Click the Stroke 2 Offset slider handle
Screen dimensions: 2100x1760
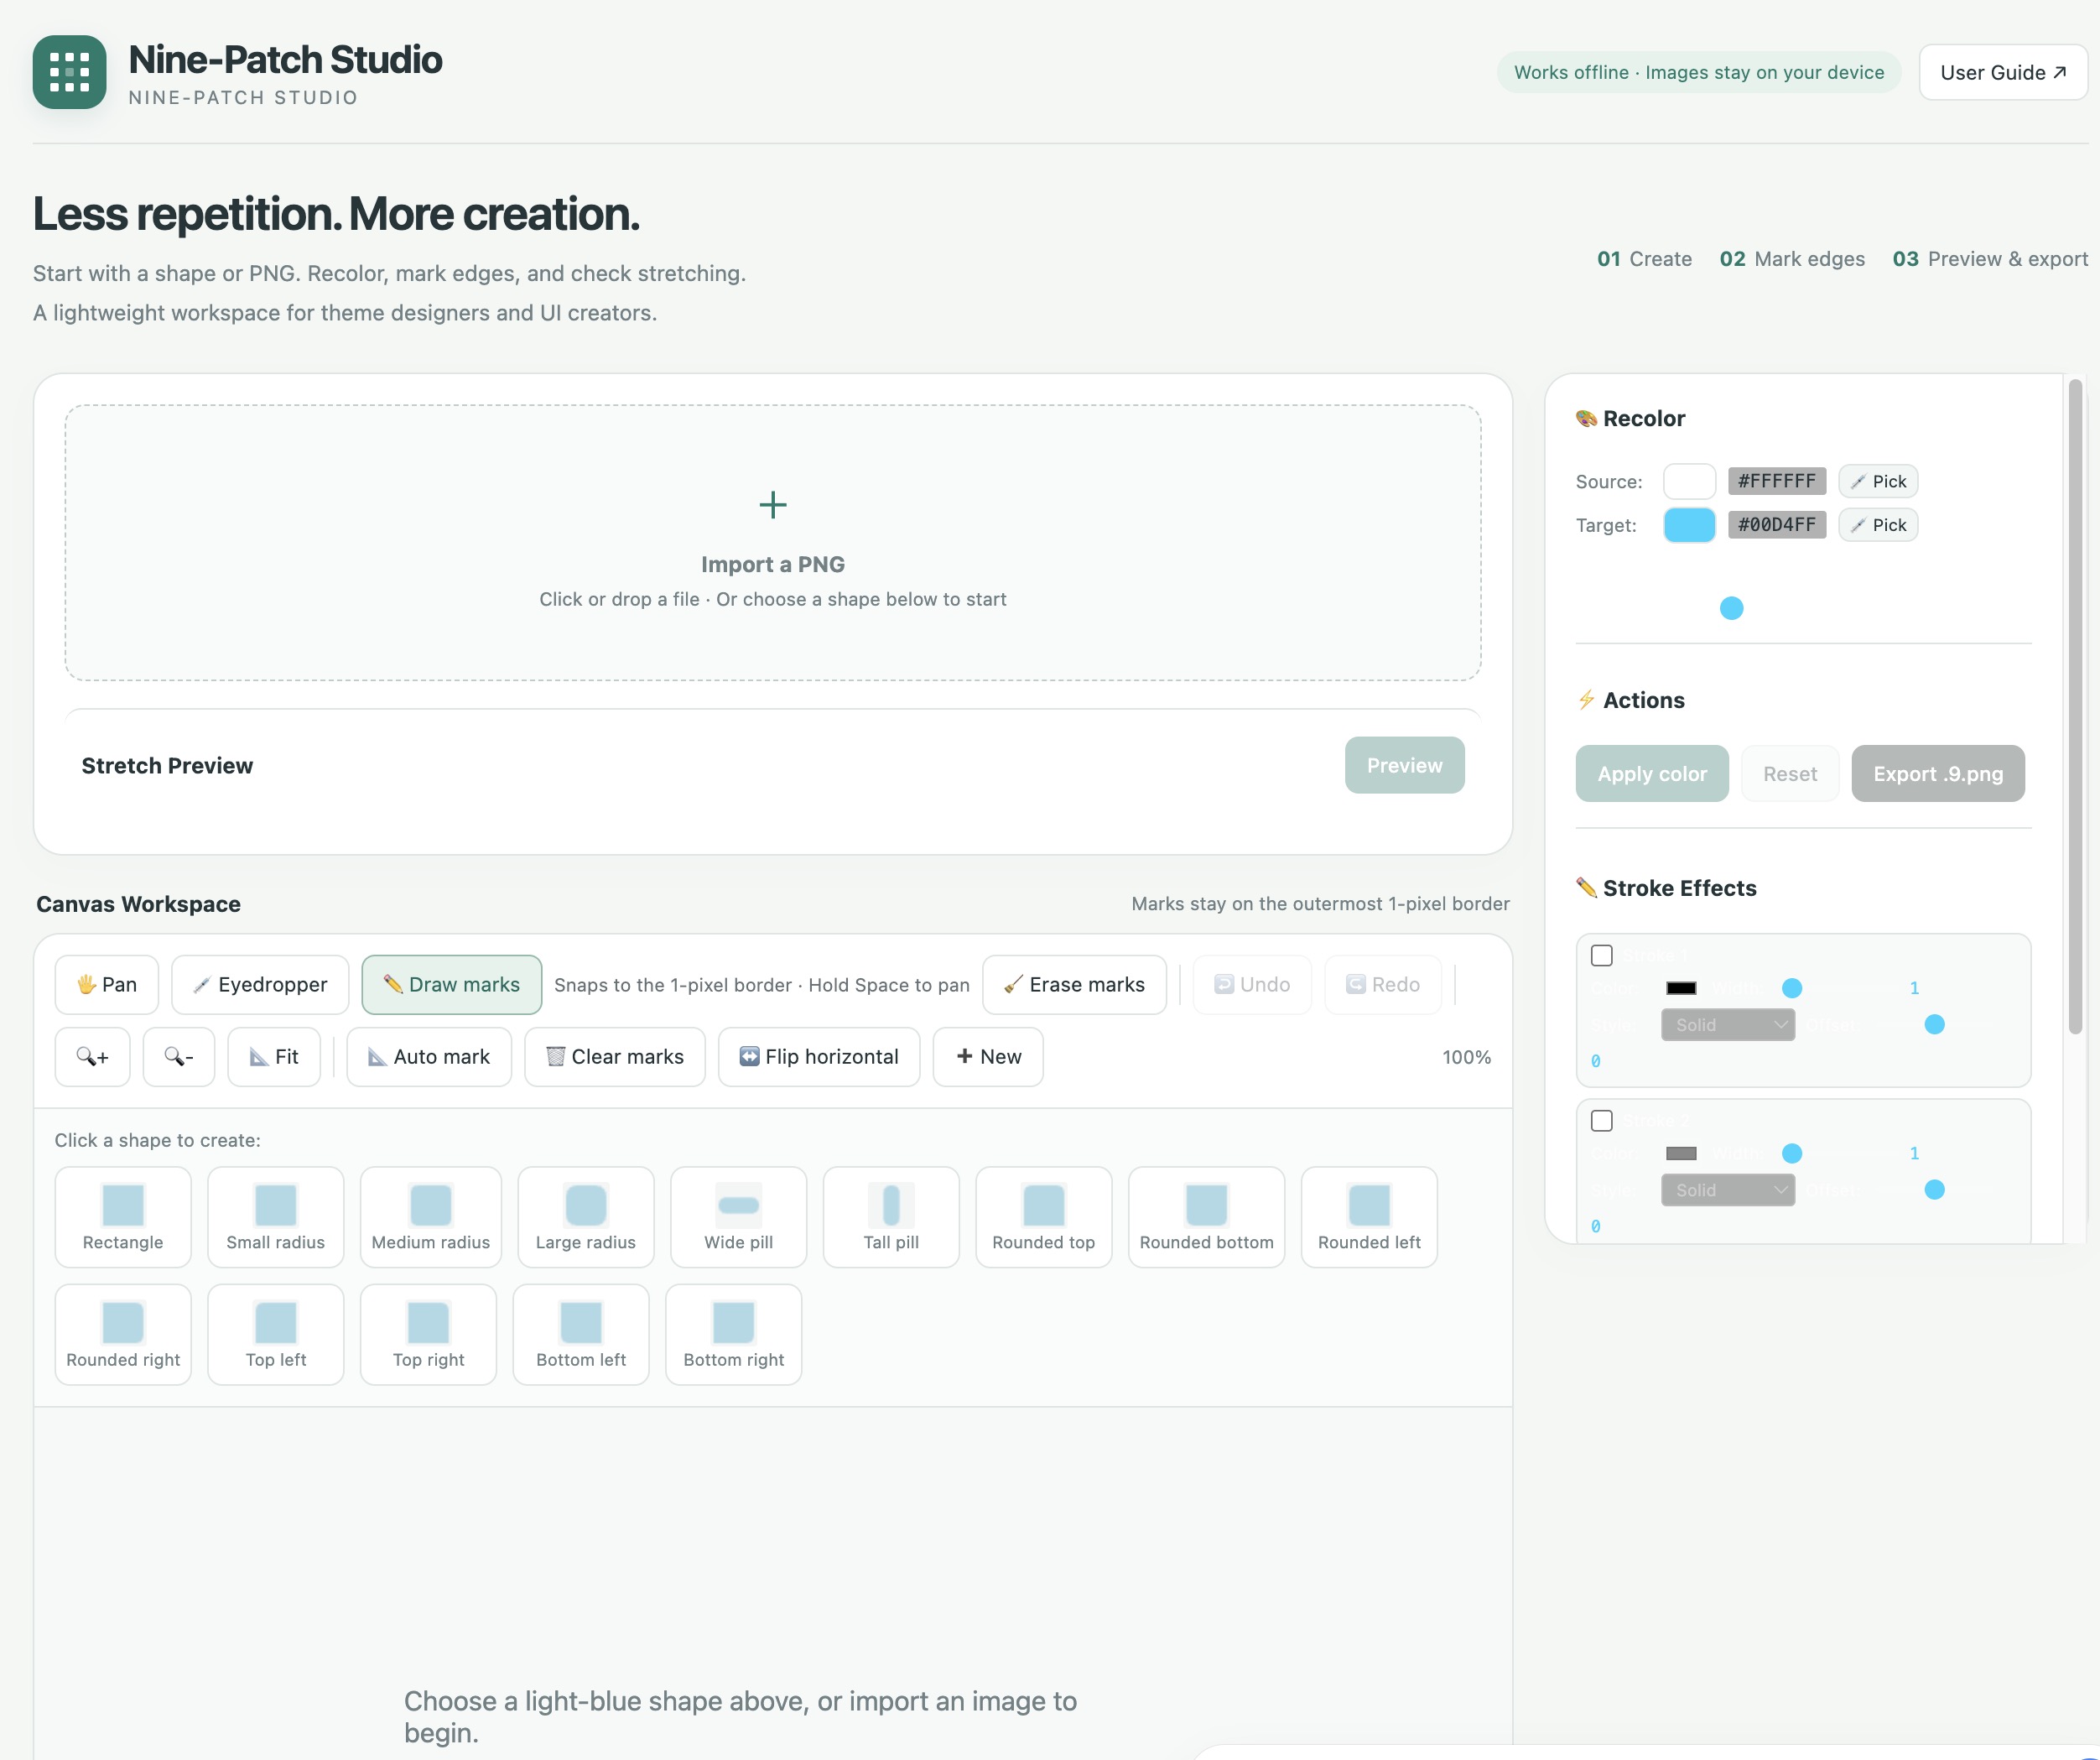[1935, 1190]
